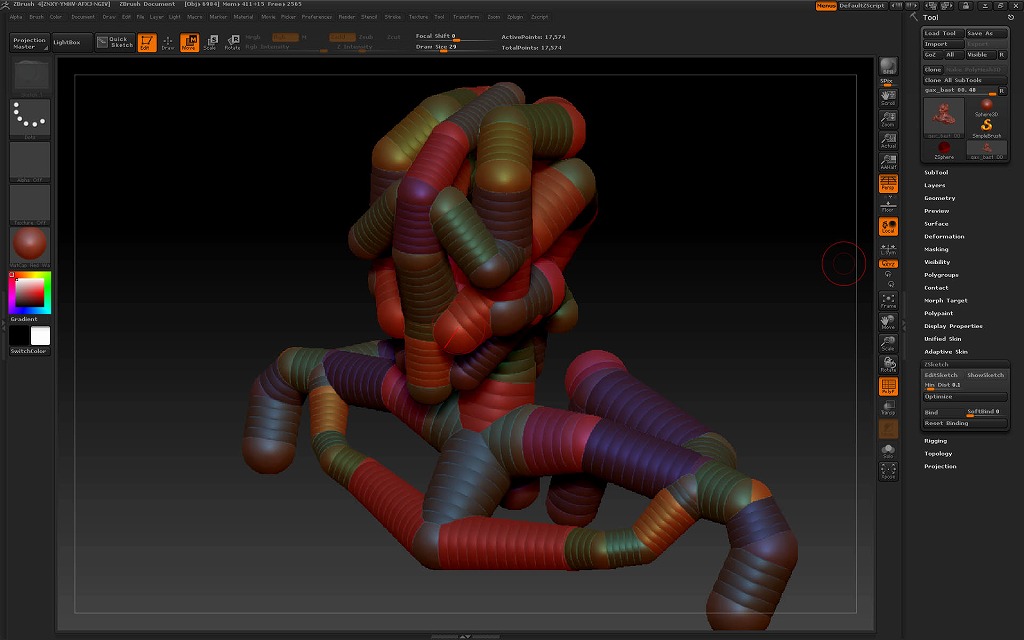Image resolution: width=1024 pixels, height=640 pixels.
Task: Select the ZSphere tool thumbnail
Action: 943,150
